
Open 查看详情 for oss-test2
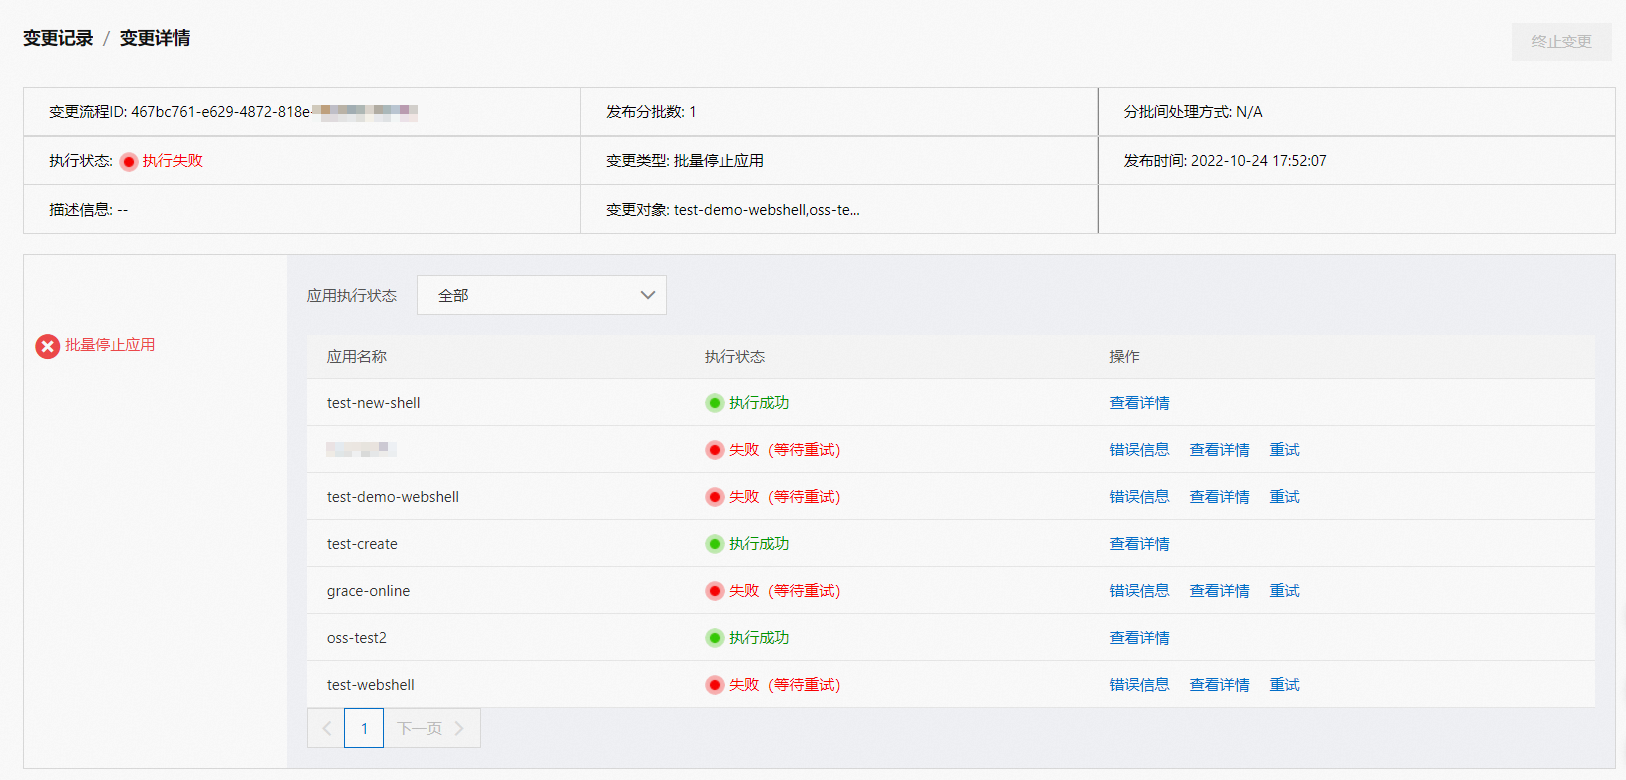[1139, 638]
